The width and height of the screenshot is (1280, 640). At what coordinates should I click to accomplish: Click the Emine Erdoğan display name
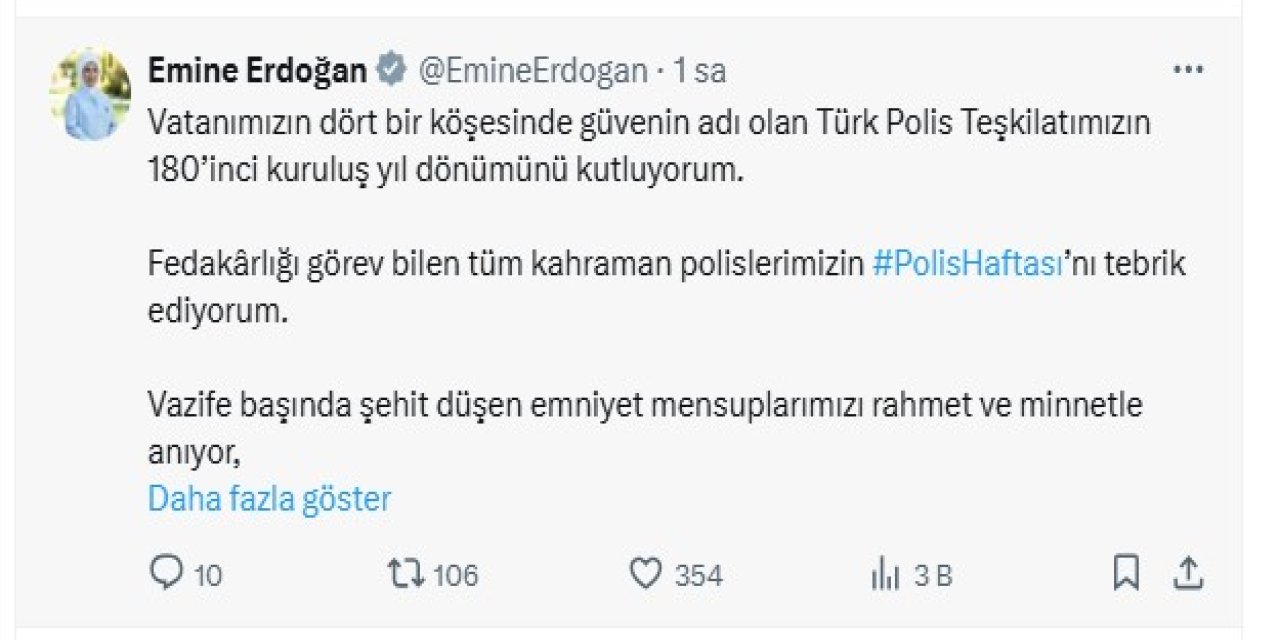point(258,70)
